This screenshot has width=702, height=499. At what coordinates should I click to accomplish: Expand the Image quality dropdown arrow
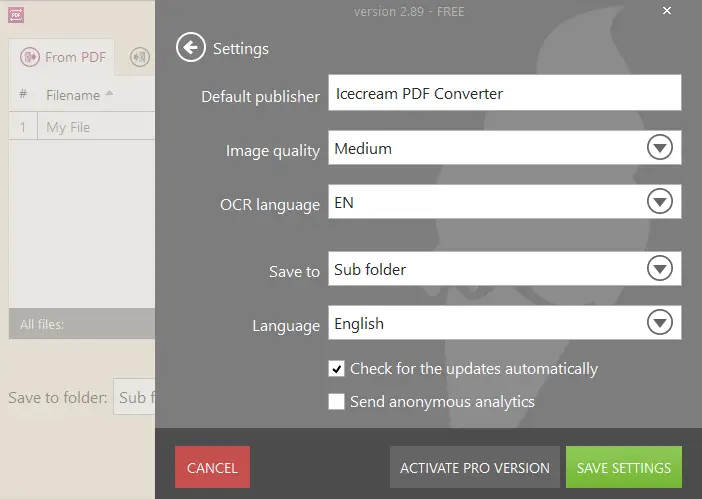659,149
